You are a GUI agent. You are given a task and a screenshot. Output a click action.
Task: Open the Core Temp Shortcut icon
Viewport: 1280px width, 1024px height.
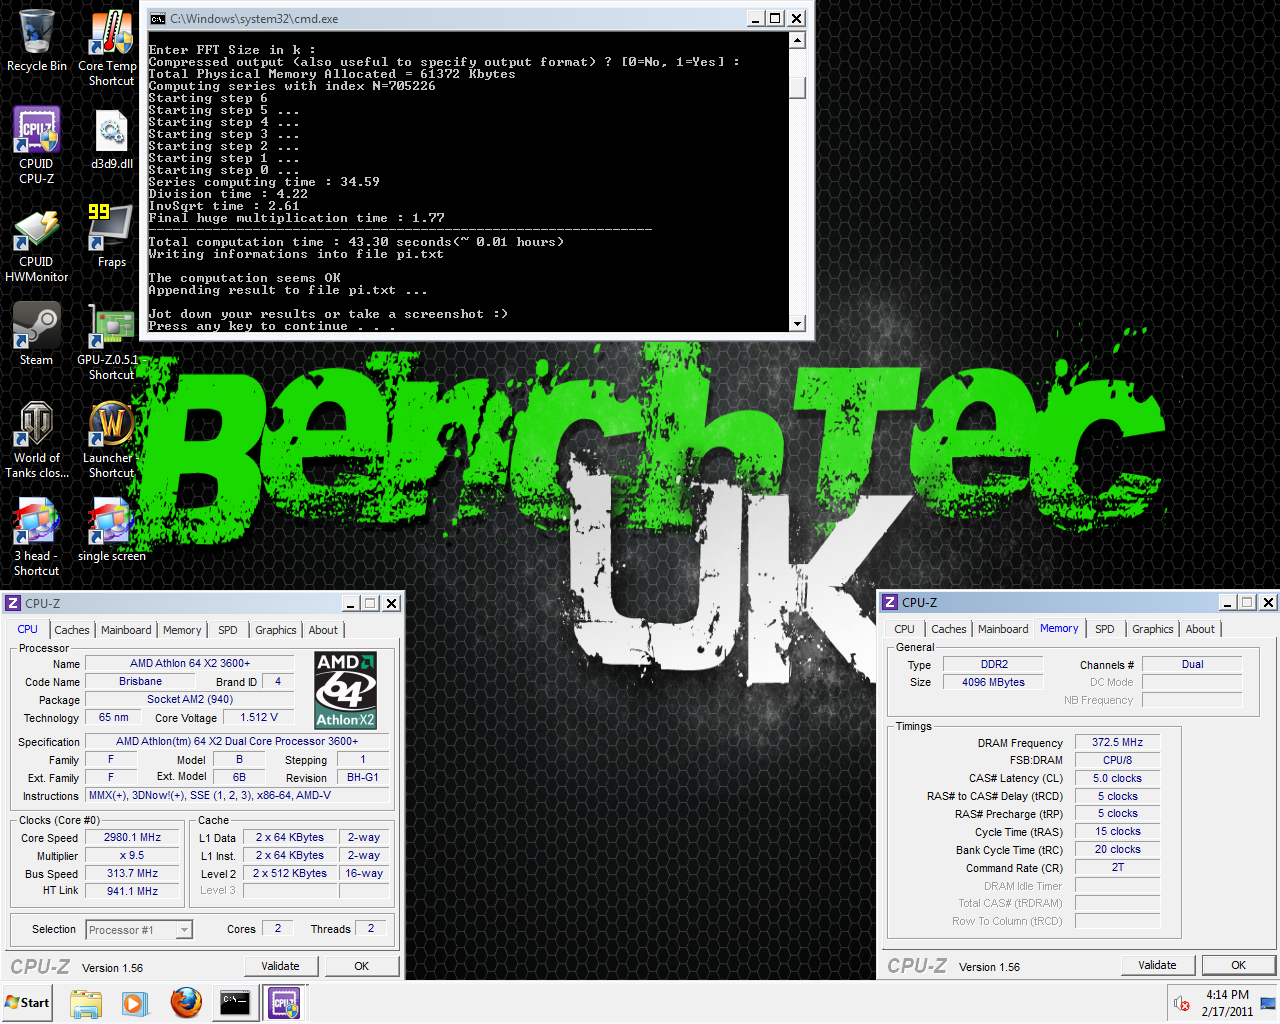111,48
